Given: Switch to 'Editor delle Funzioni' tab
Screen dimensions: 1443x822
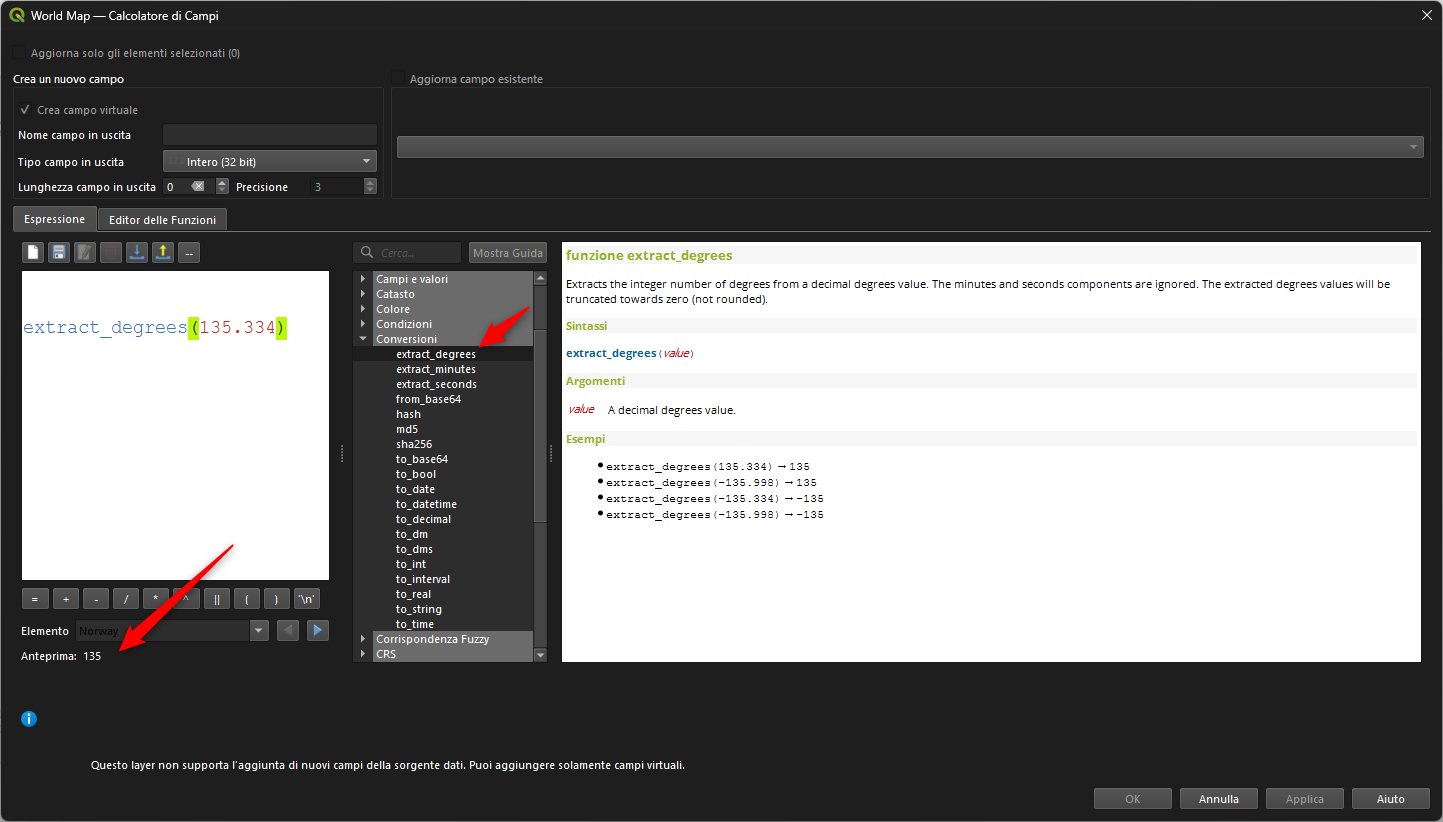Looking at the screenshot, I should tap(162, 219).
